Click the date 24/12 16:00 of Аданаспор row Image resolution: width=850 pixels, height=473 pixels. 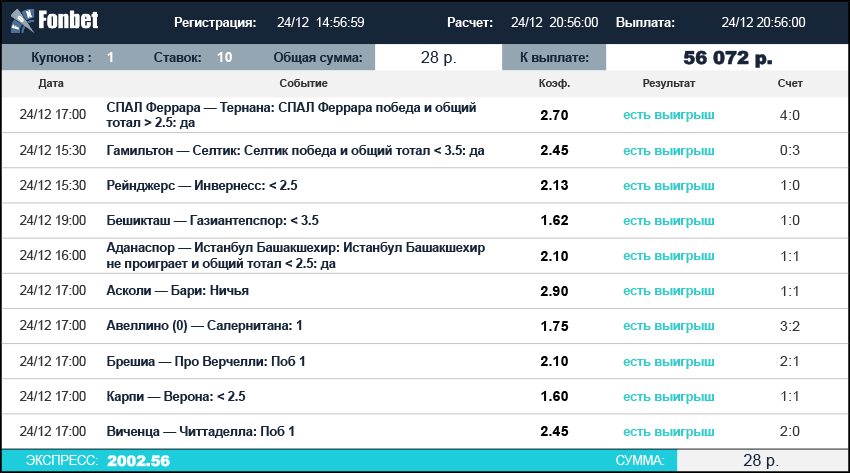(x=53, y=256)
